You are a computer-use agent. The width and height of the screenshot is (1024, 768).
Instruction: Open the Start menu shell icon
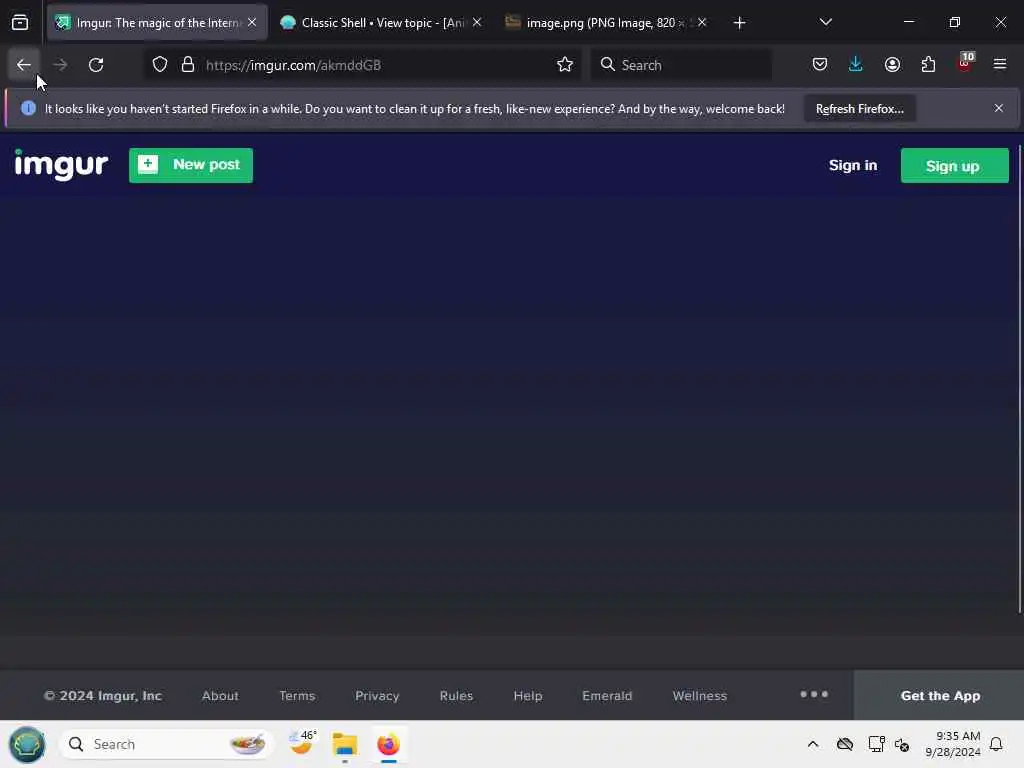(x=27, y=744)
